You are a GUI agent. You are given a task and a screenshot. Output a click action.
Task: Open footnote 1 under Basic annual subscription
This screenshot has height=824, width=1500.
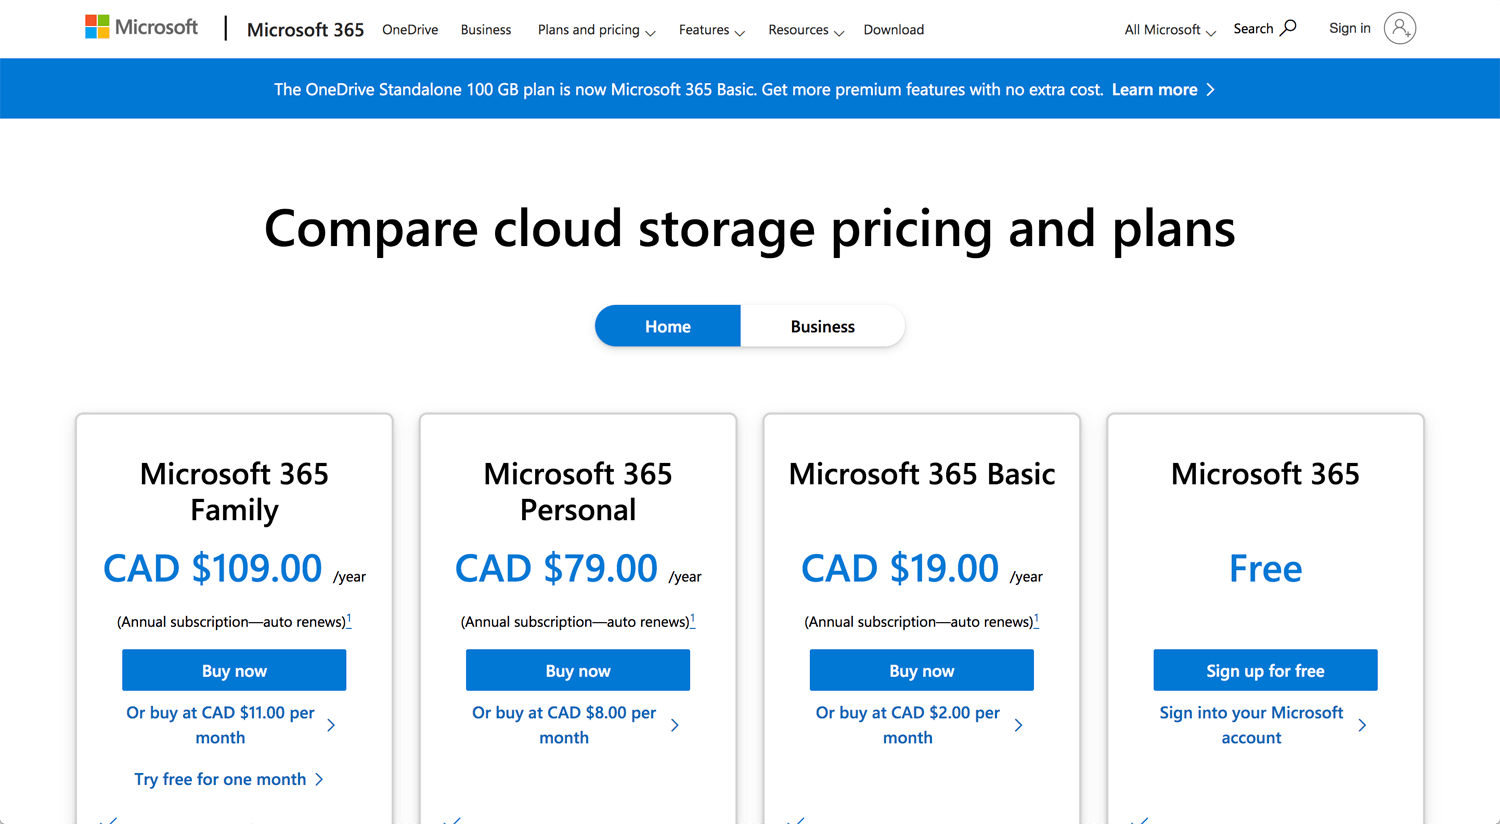pyautogui.click(x=1036, y=620)
